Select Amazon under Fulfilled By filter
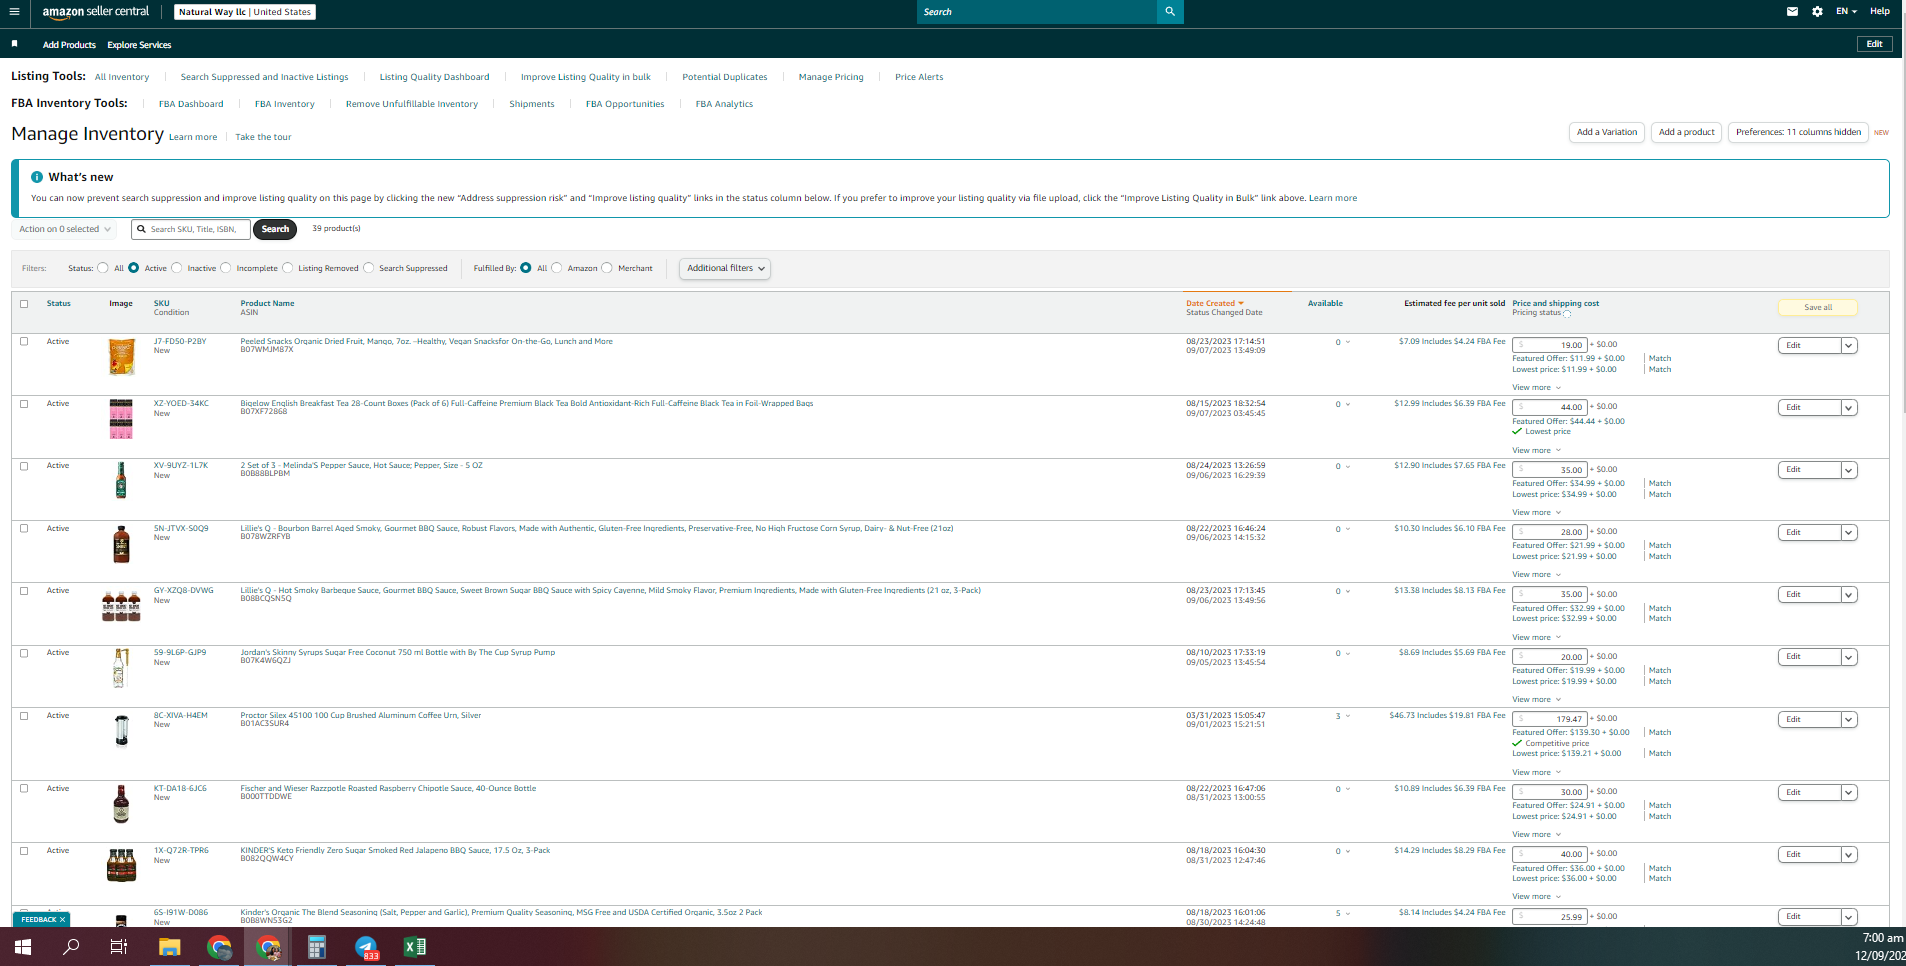1906x966 pixels. click(557, 268)
